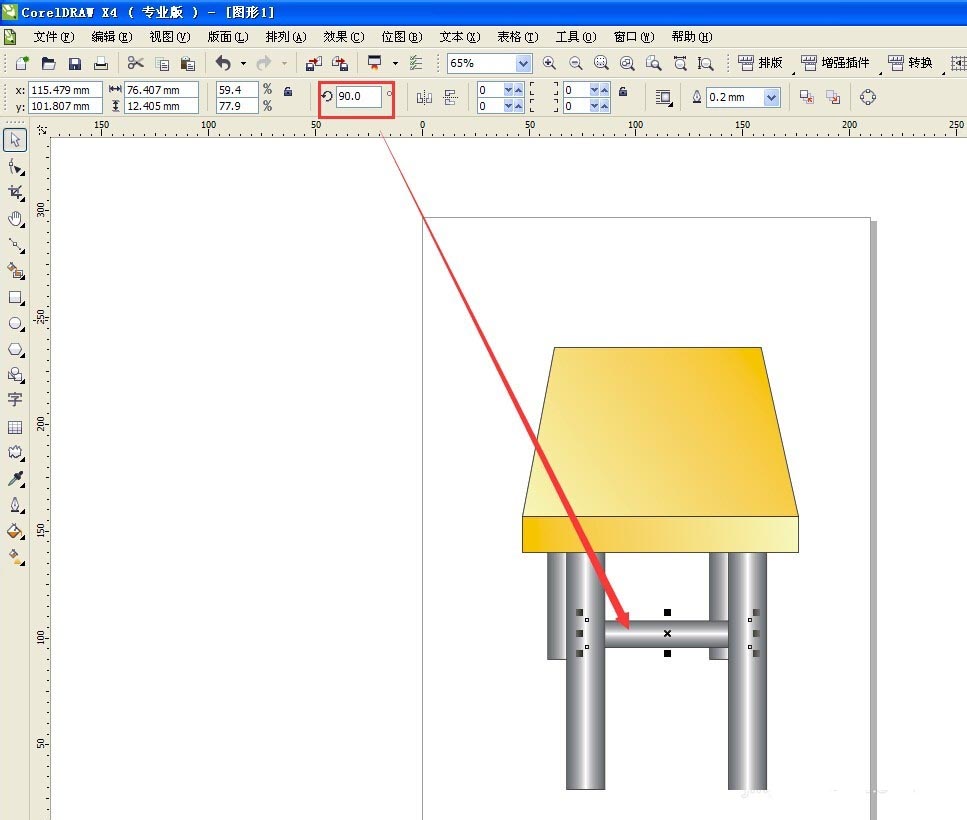Screen dimensions: 967x820
Task: Open the zoom level 65% dropdown
Action: [523, 63]
